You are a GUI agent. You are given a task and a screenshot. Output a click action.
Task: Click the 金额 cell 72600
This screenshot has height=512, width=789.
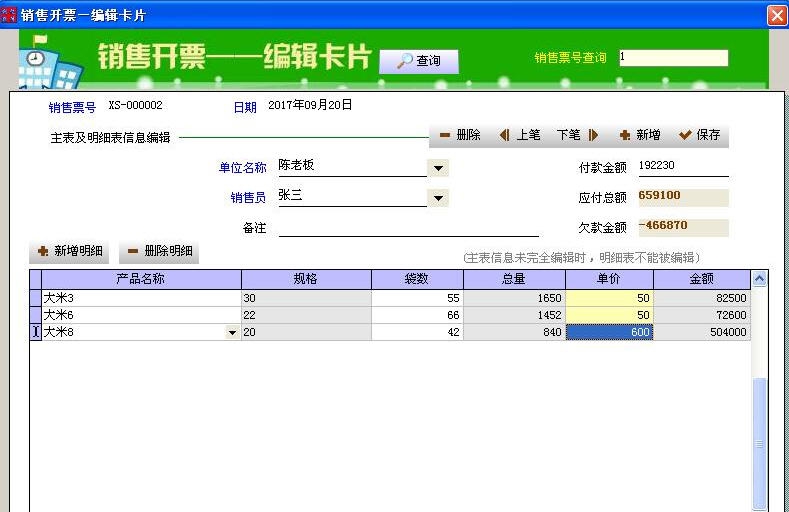(701, 315)
